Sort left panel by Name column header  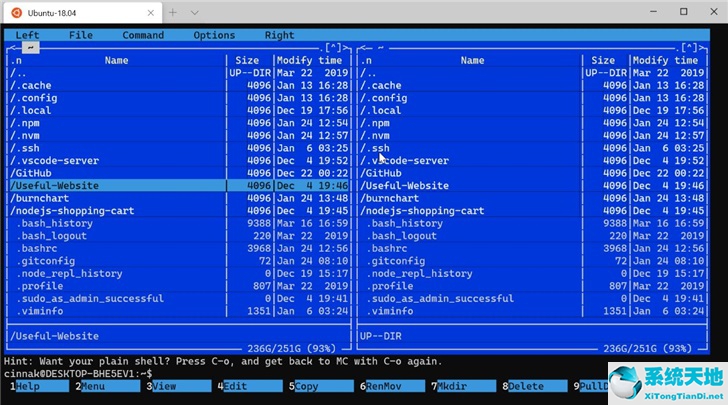point(116,60)
